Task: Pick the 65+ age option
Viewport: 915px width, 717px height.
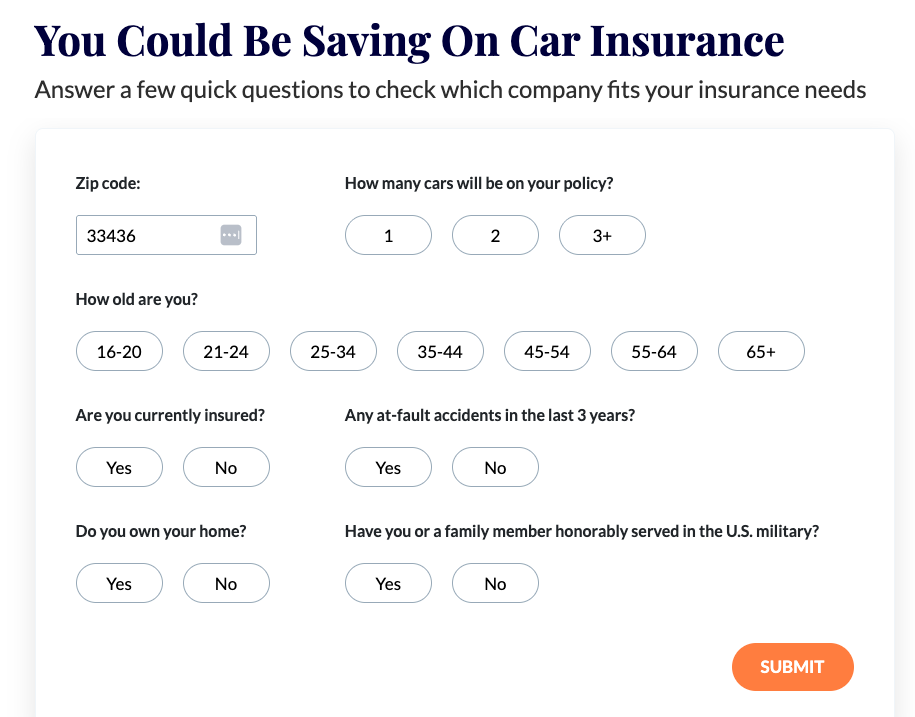Action: coord(761,352)
